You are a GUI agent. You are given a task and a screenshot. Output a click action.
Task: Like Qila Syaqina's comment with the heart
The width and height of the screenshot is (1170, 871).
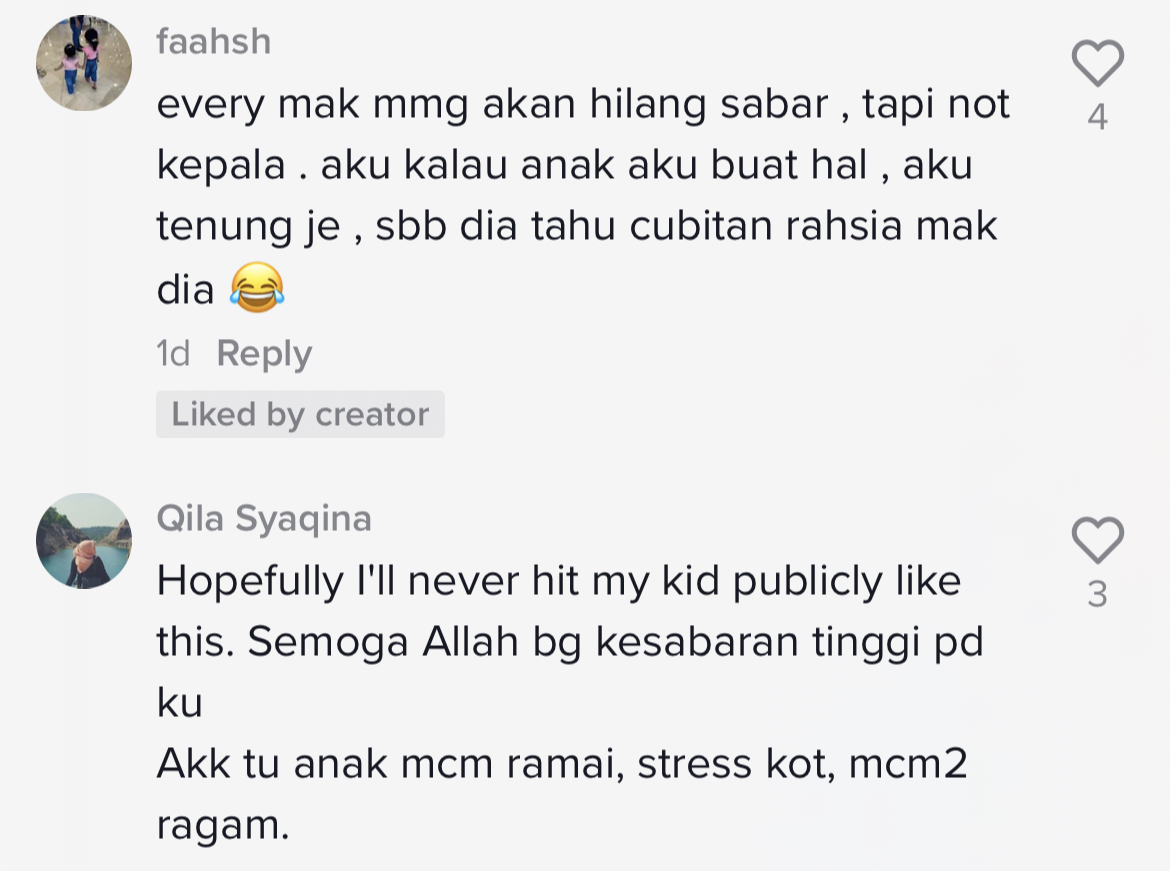coord(1097,541)
